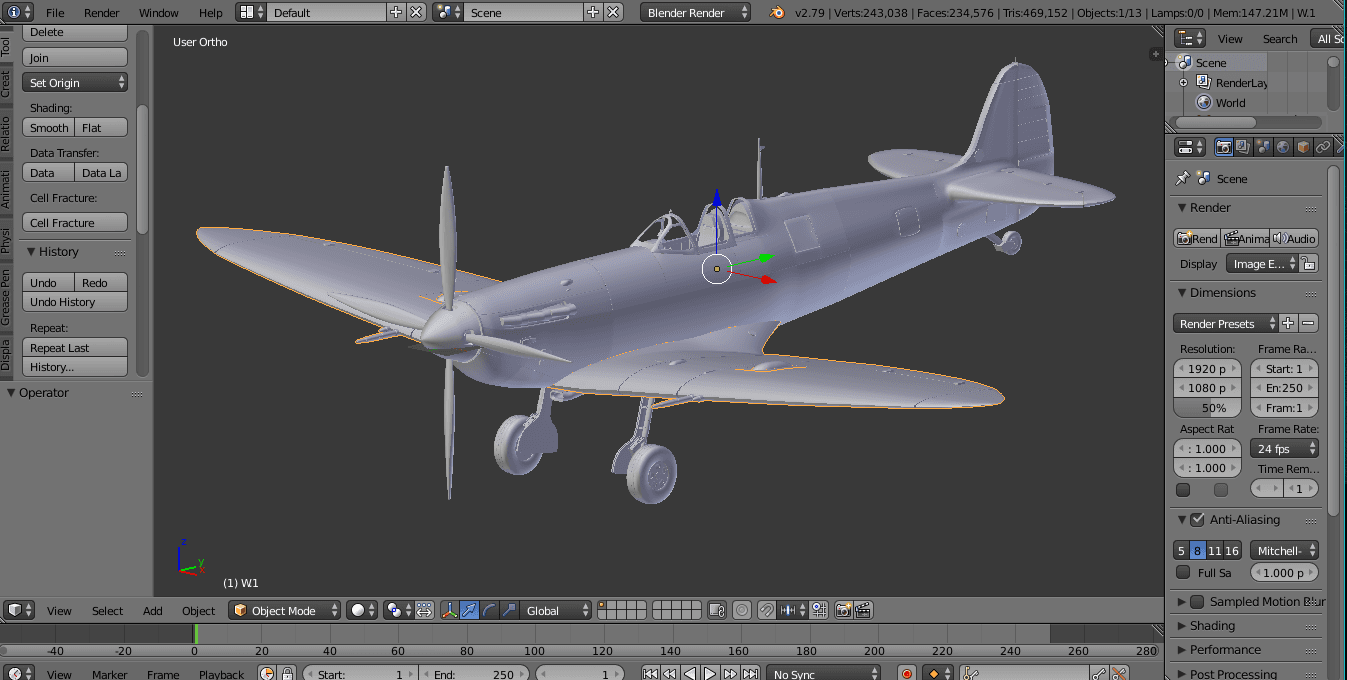The image size is (1347, 680).
Task: Click the Blender info editor icon
Action: (x=20, y=12)
